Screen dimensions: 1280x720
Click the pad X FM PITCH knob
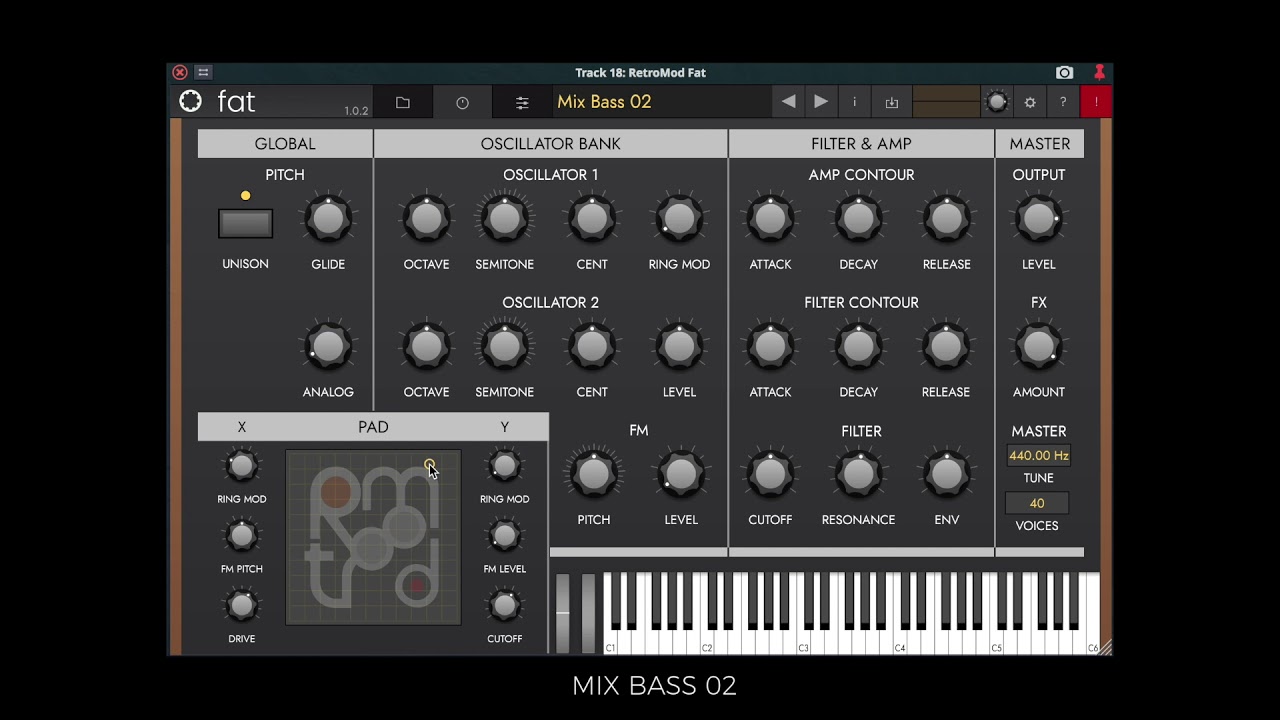point(241,536)
